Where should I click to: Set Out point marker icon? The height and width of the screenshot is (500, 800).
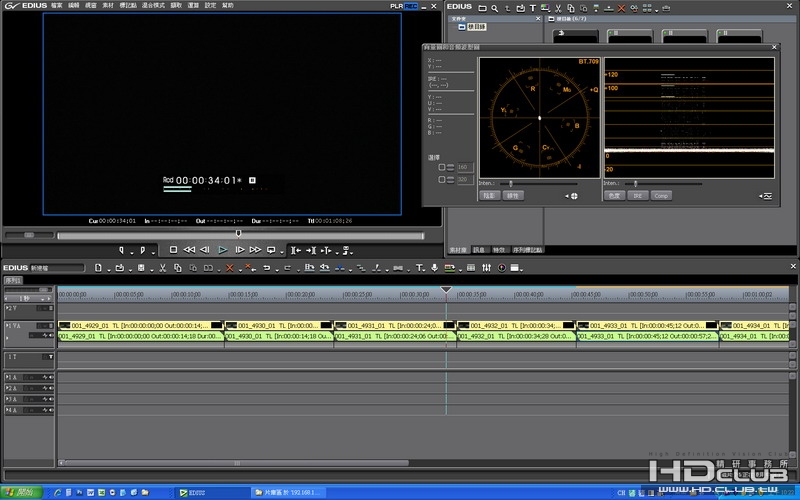142,250
